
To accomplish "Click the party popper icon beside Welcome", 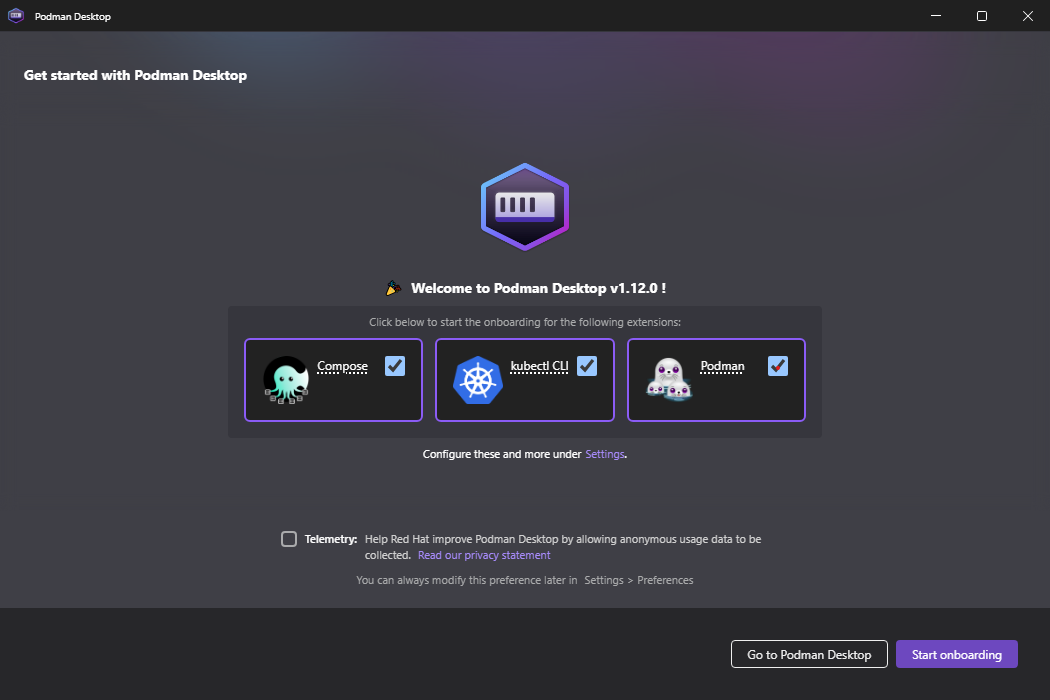I will pos(393,288).
